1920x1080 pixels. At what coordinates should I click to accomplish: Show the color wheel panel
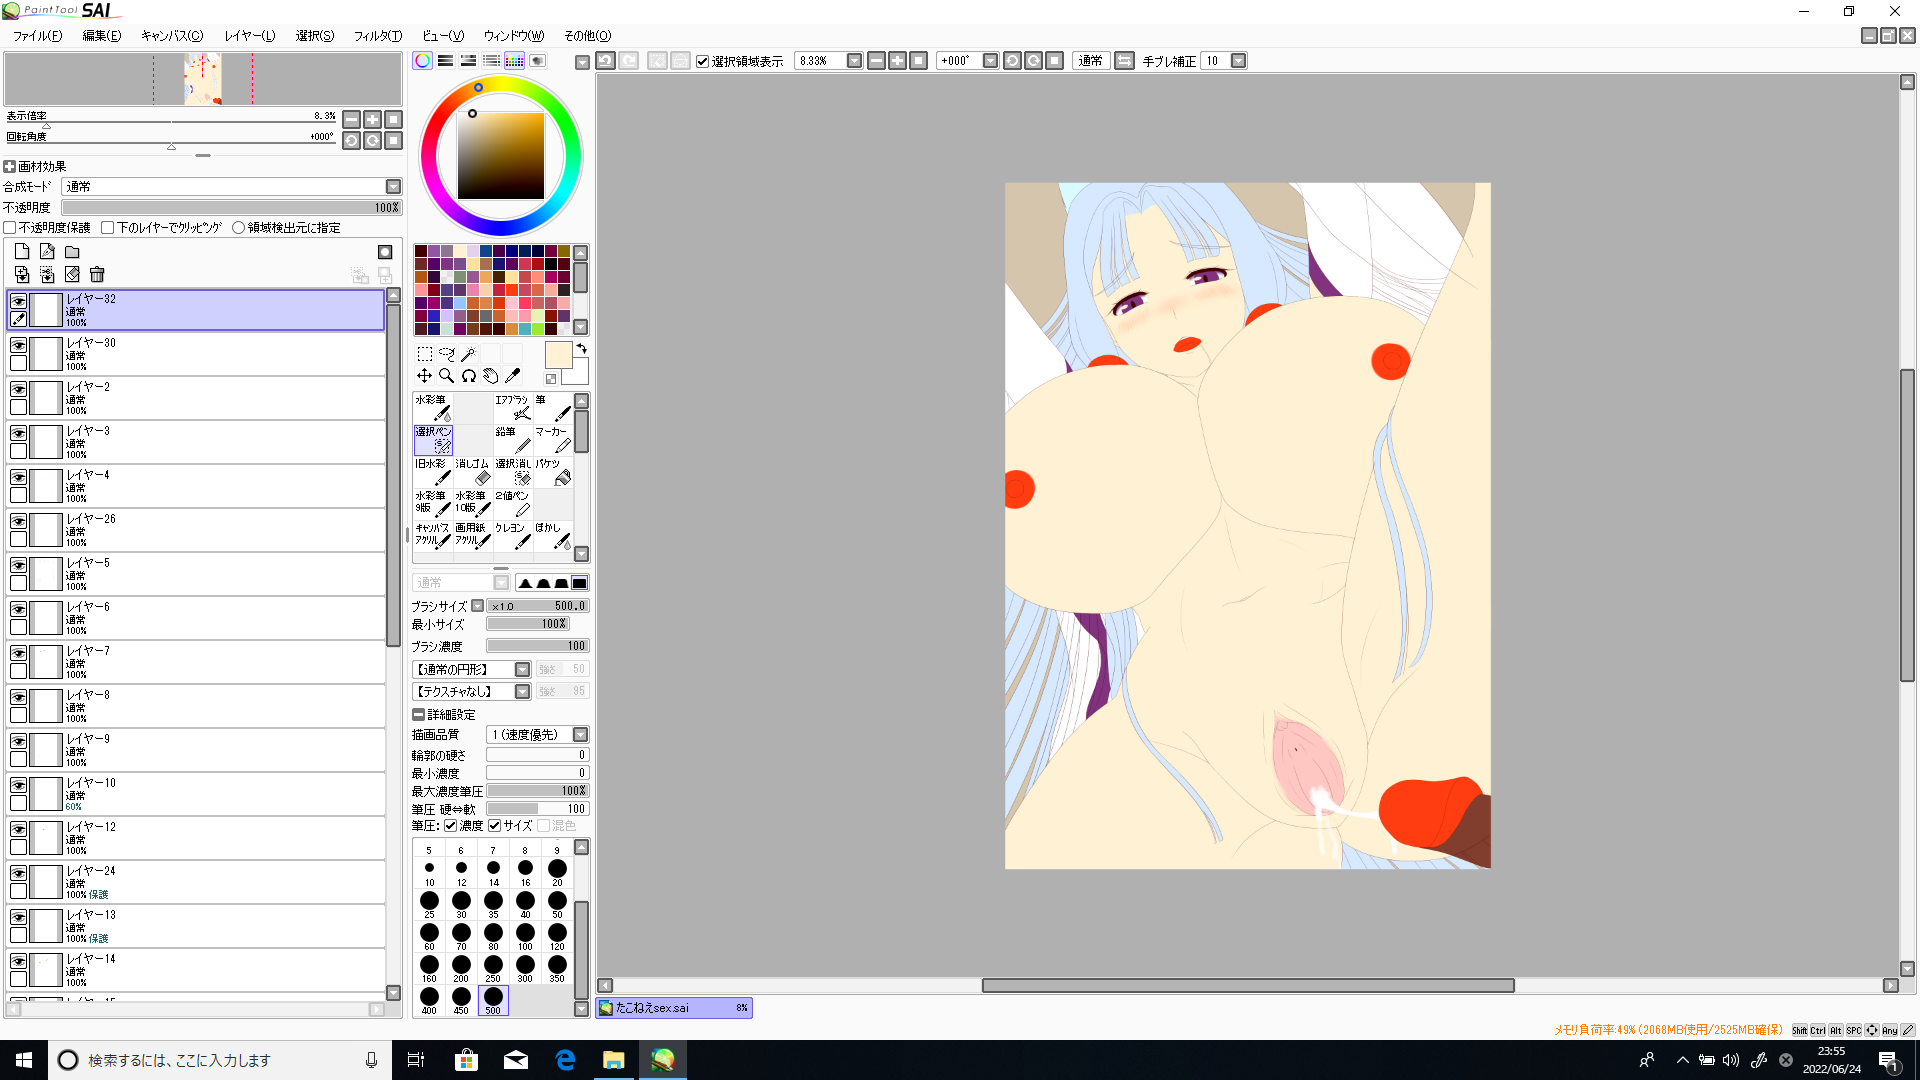(423, 61)
